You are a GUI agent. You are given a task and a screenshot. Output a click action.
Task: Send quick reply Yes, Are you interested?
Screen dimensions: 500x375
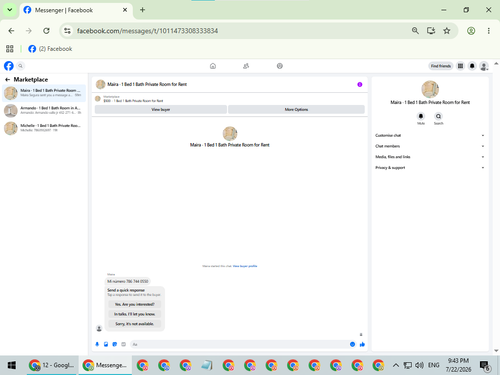135,304
